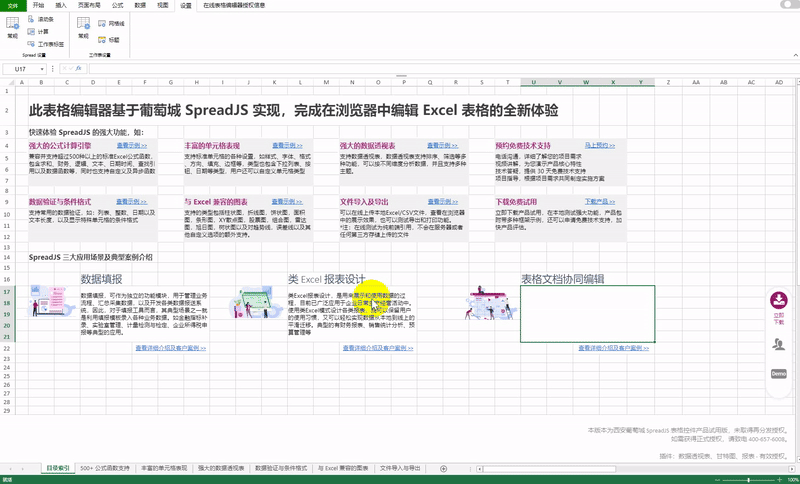Open the worksheet header settings option
Image resolution: width=800 pixels, height=484 pixels.
coord(109,39)
